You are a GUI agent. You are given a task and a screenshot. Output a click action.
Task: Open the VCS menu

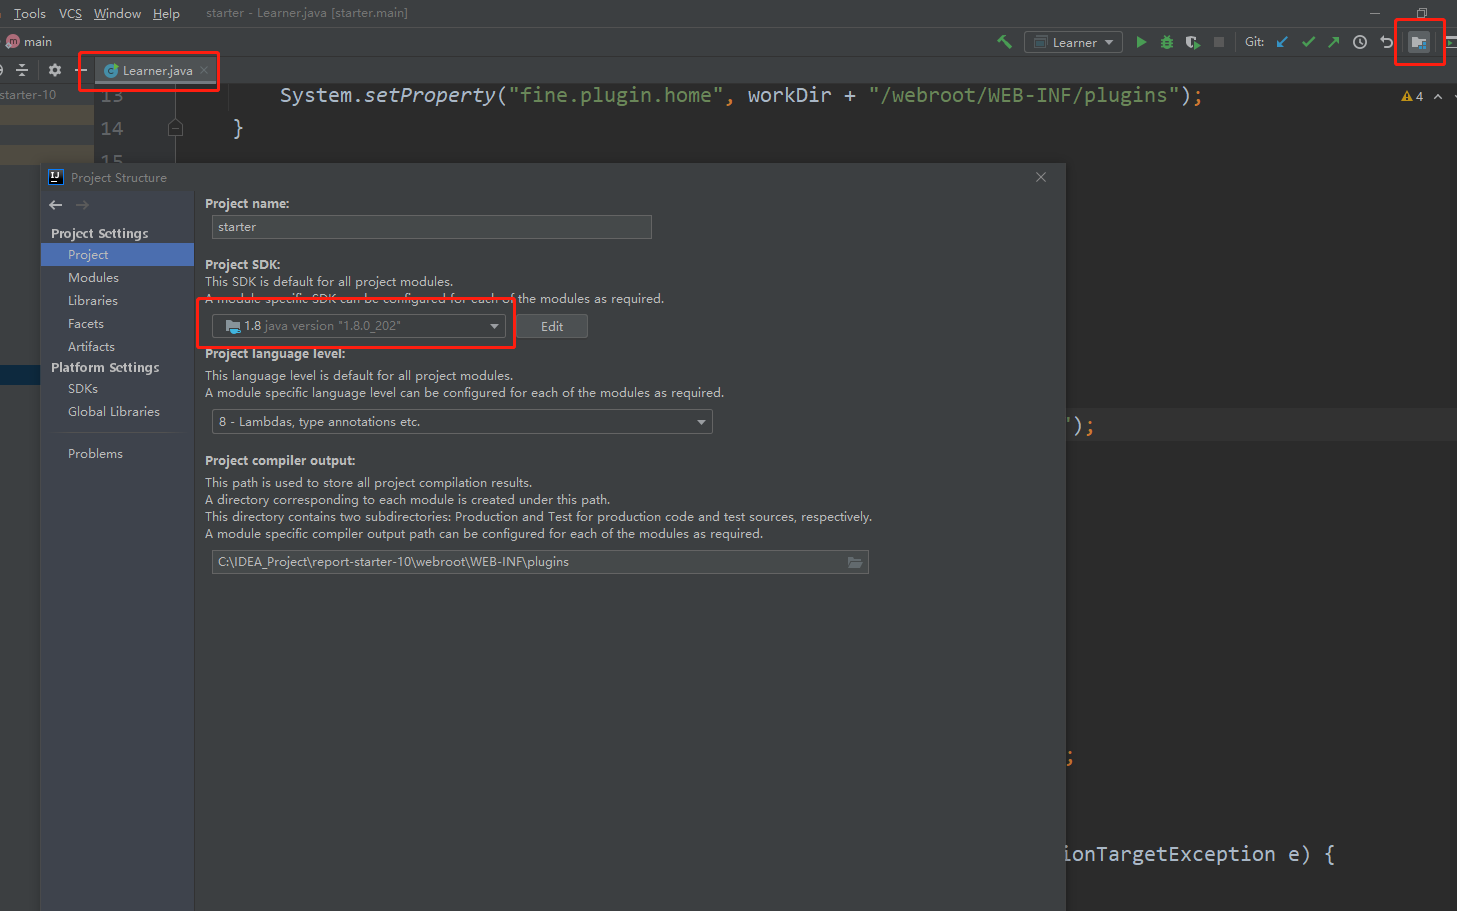70,13
